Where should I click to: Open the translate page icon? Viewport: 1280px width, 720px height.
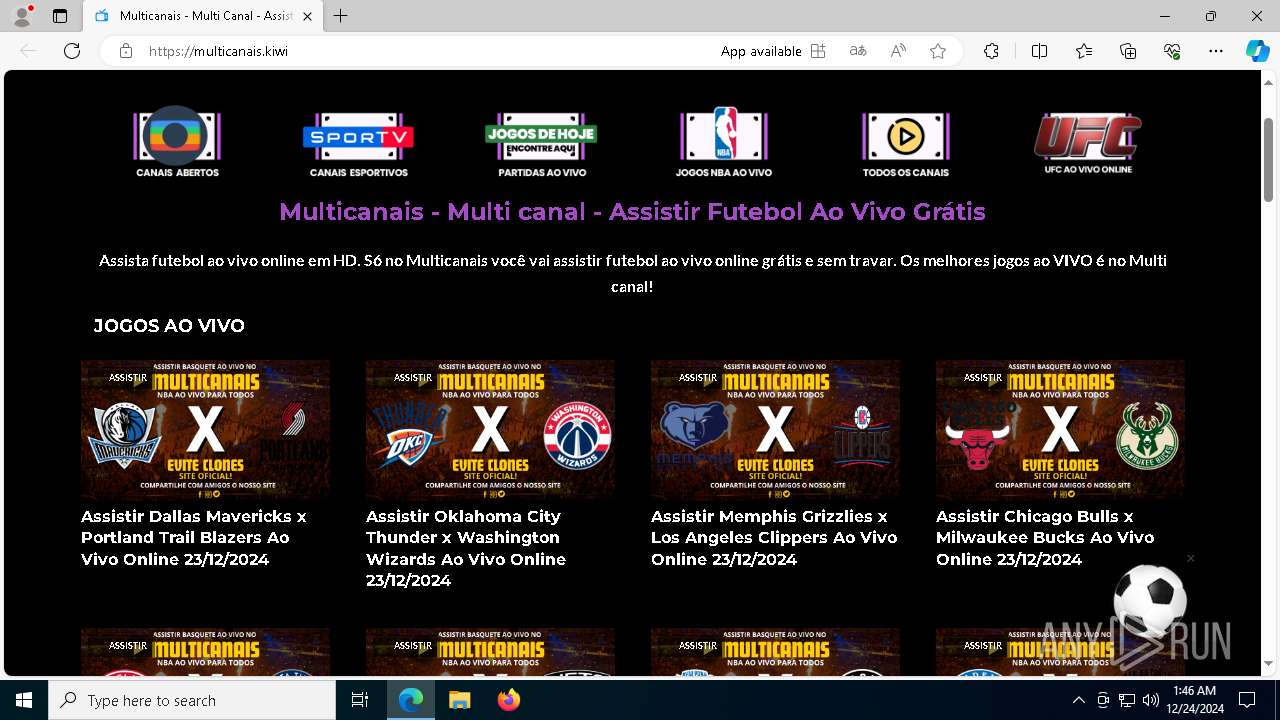tap(858, 51)
